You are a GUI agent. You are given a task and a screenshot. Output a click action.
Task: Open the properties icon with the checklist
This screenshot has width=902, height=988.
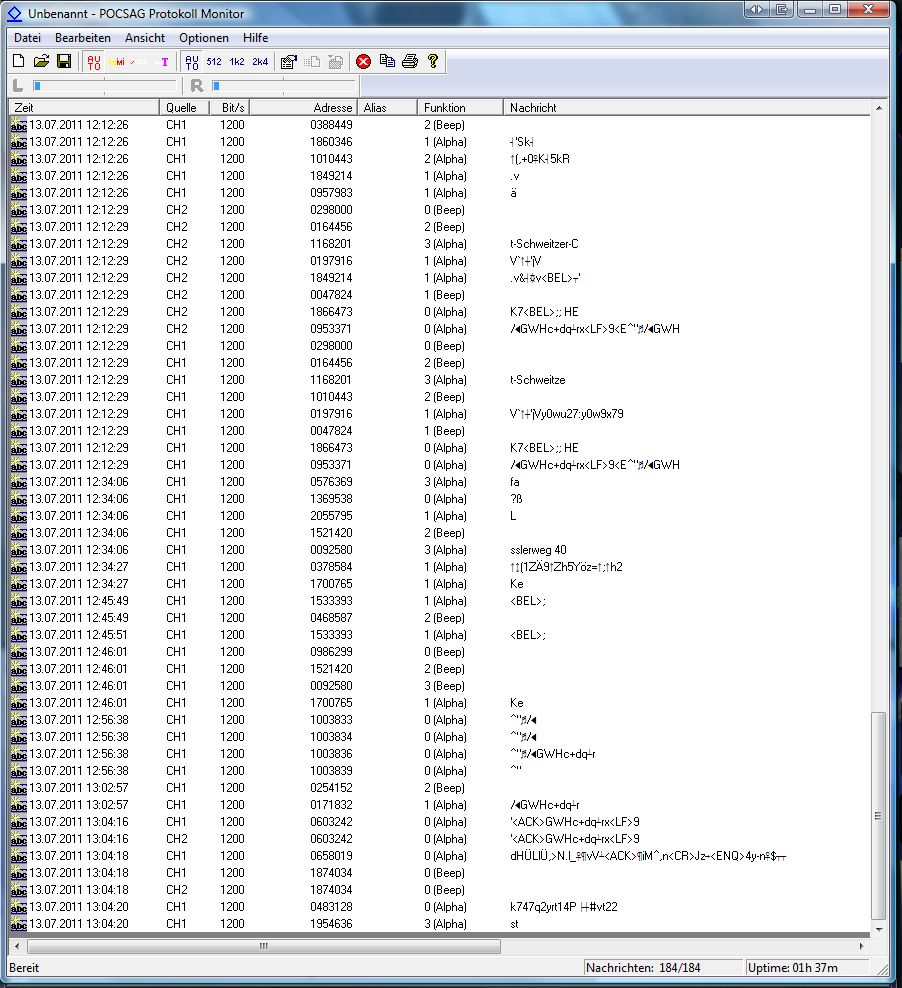pyautogui.click(x=288, y=62)
